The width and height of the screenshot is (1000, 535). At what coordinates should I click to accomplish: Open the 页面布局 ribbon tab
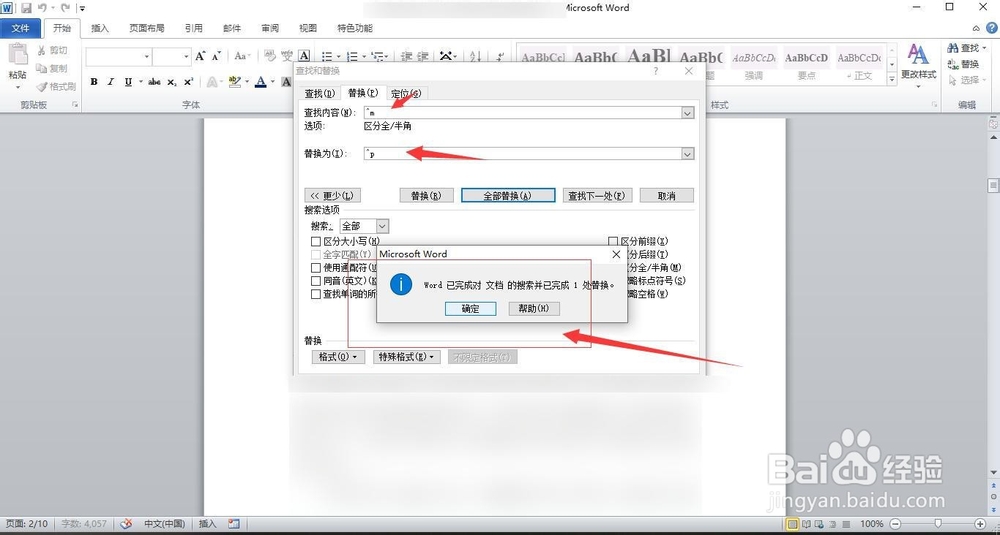pos(147,28)
